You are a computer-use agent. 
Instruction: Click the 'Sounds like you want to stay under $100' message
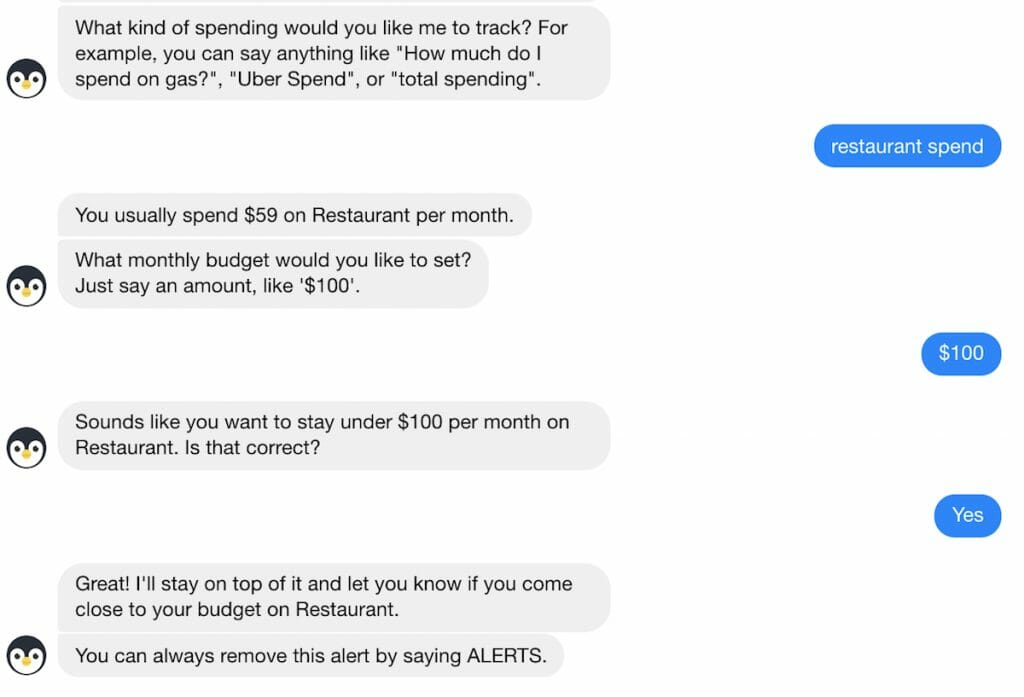tap(334, 435)
